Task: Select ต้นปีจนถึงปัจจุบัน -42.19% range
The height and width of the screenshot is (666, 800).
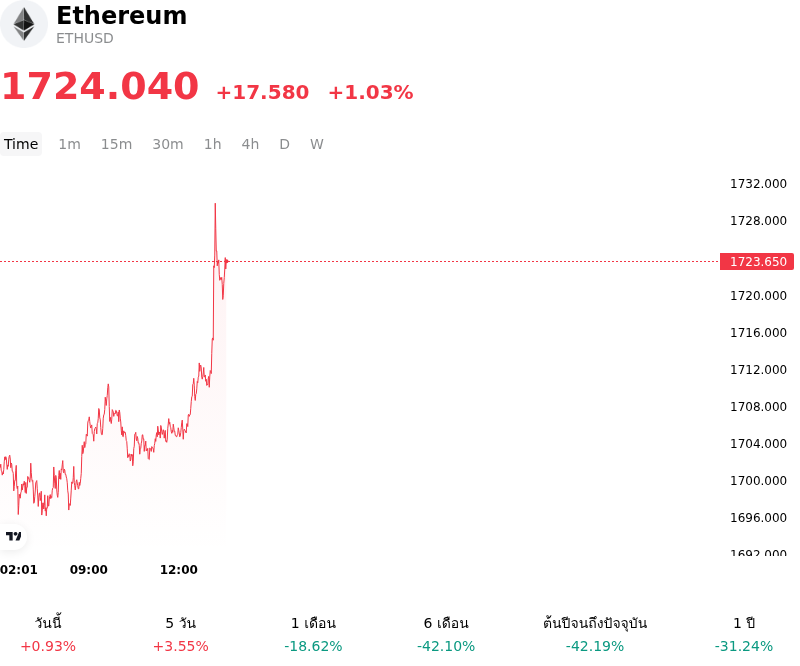Action: pos(595,634)
